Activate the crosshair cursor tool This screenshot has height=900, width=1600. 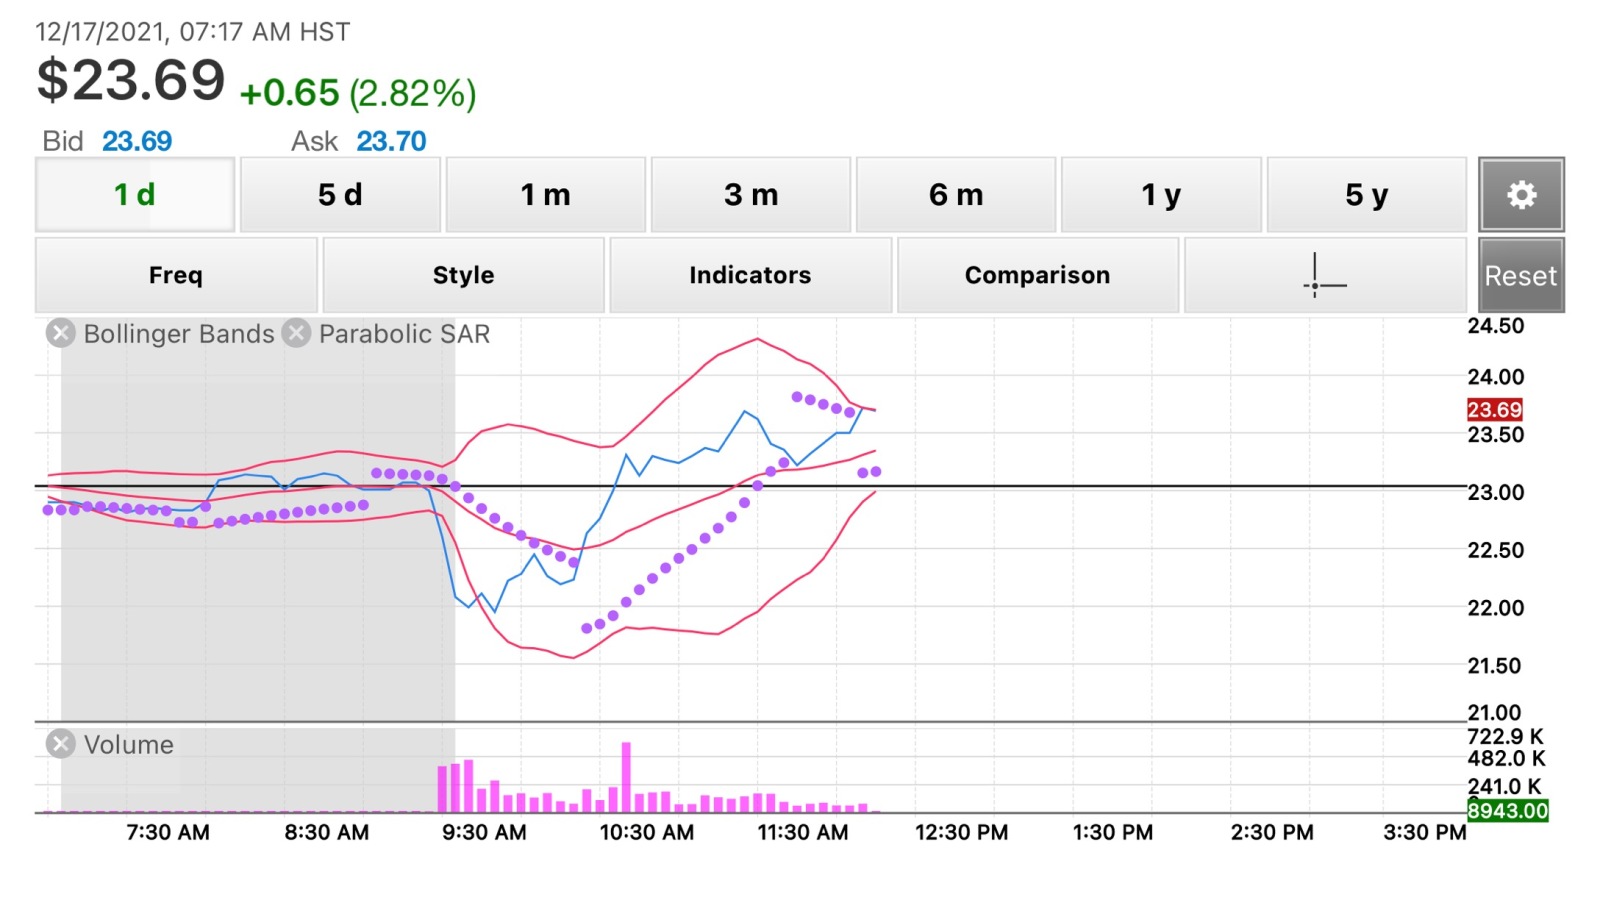click(x=1325, y=275)
